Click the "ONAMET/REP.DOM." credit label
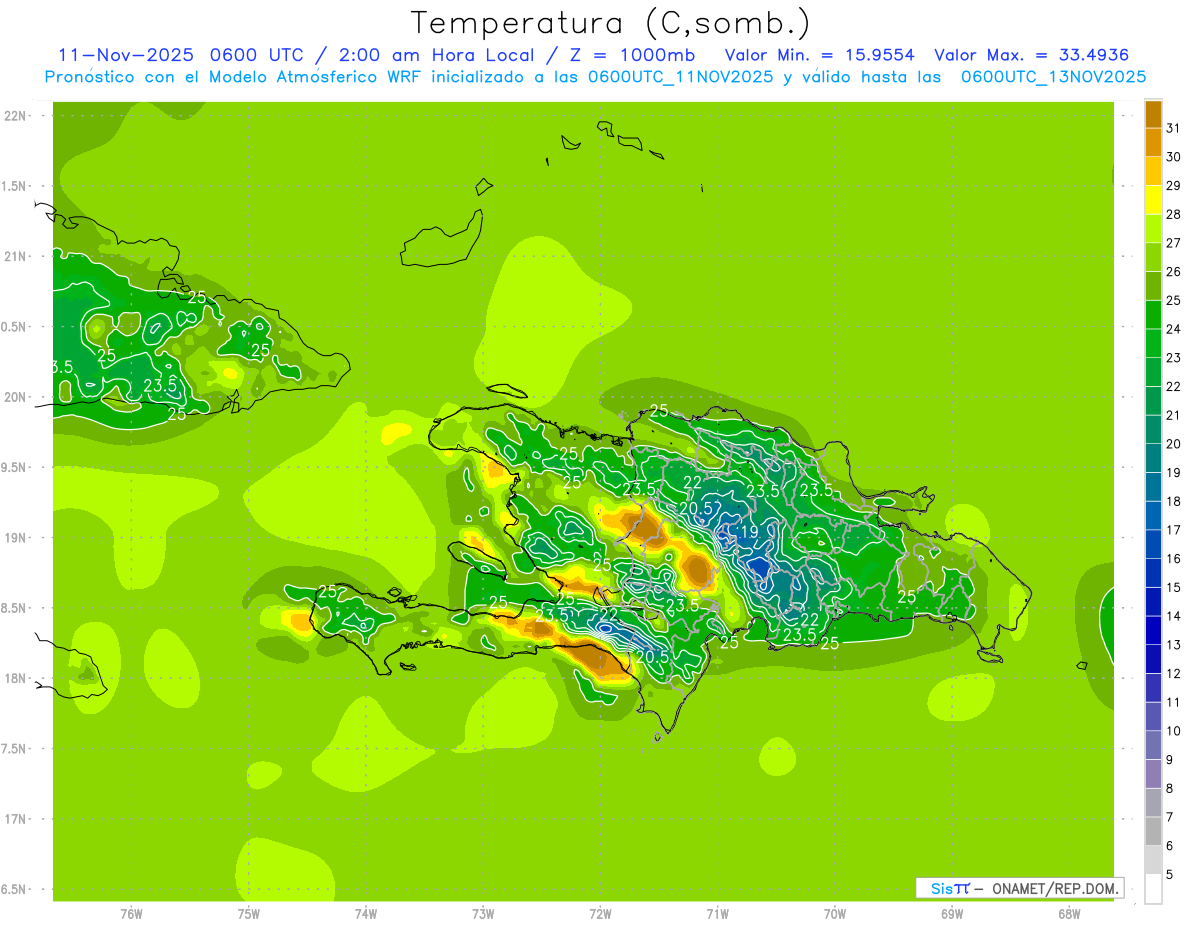This screenshot has height=927, width=1200. pos(1054,888)
